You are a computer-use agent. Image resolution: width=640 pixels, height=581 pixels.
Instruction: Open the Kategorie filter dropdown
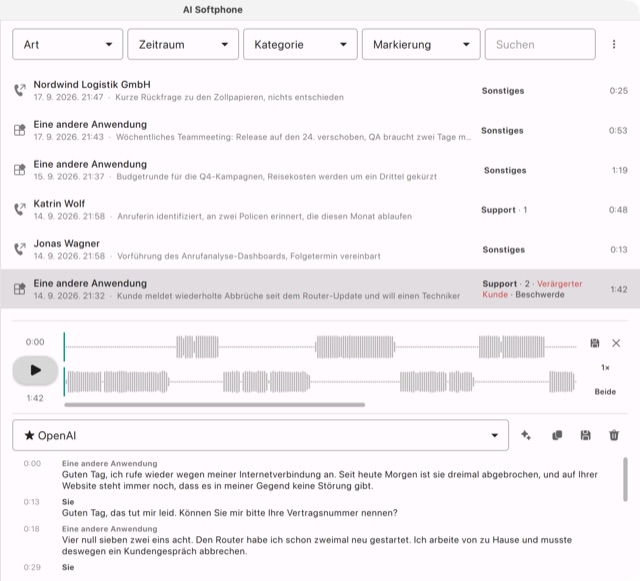coord(300,44)
